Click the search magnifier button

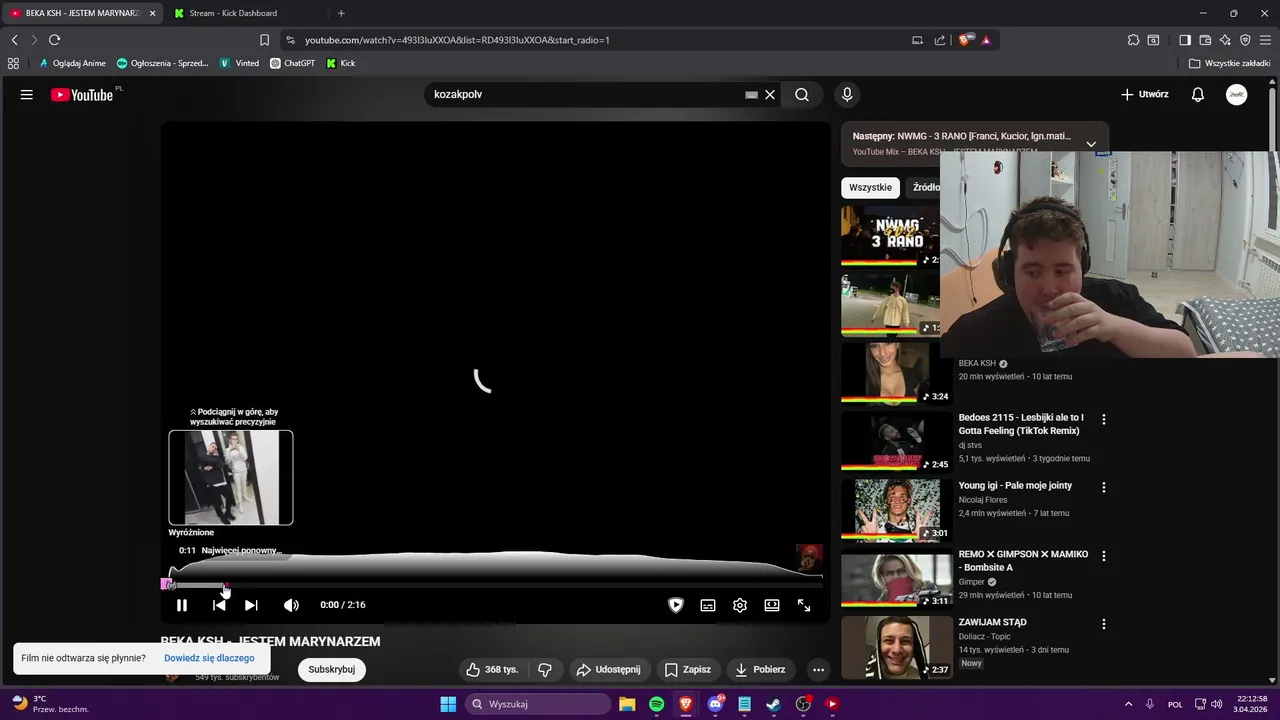802,95
